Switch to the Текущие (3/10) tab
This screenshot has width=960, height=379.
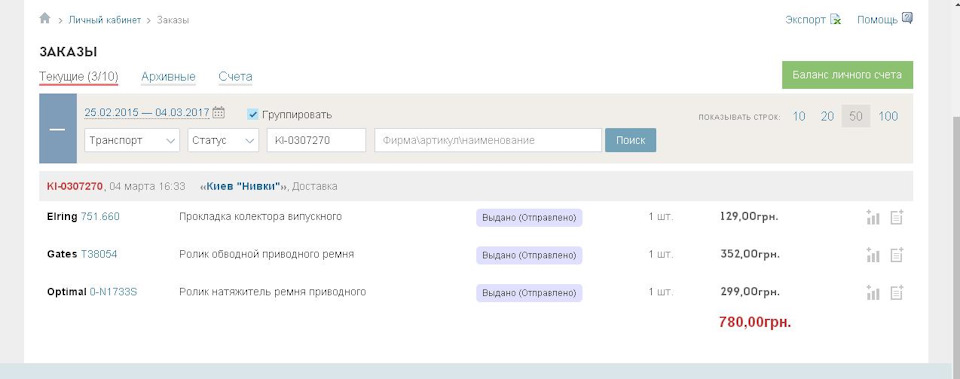[x=78, y=77]
